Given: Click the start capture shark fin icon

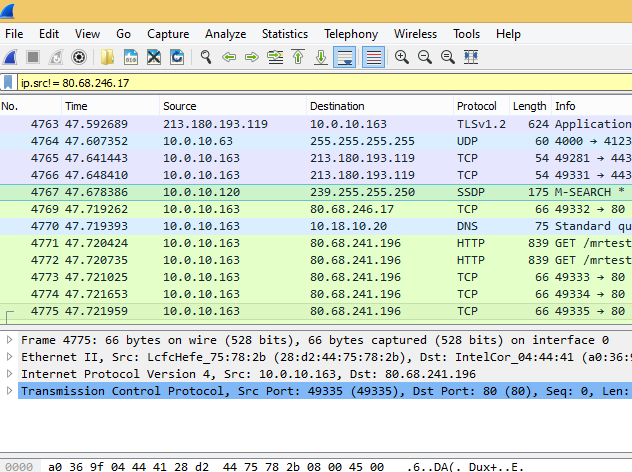Looking at the screenshot, I should [11, 57].
